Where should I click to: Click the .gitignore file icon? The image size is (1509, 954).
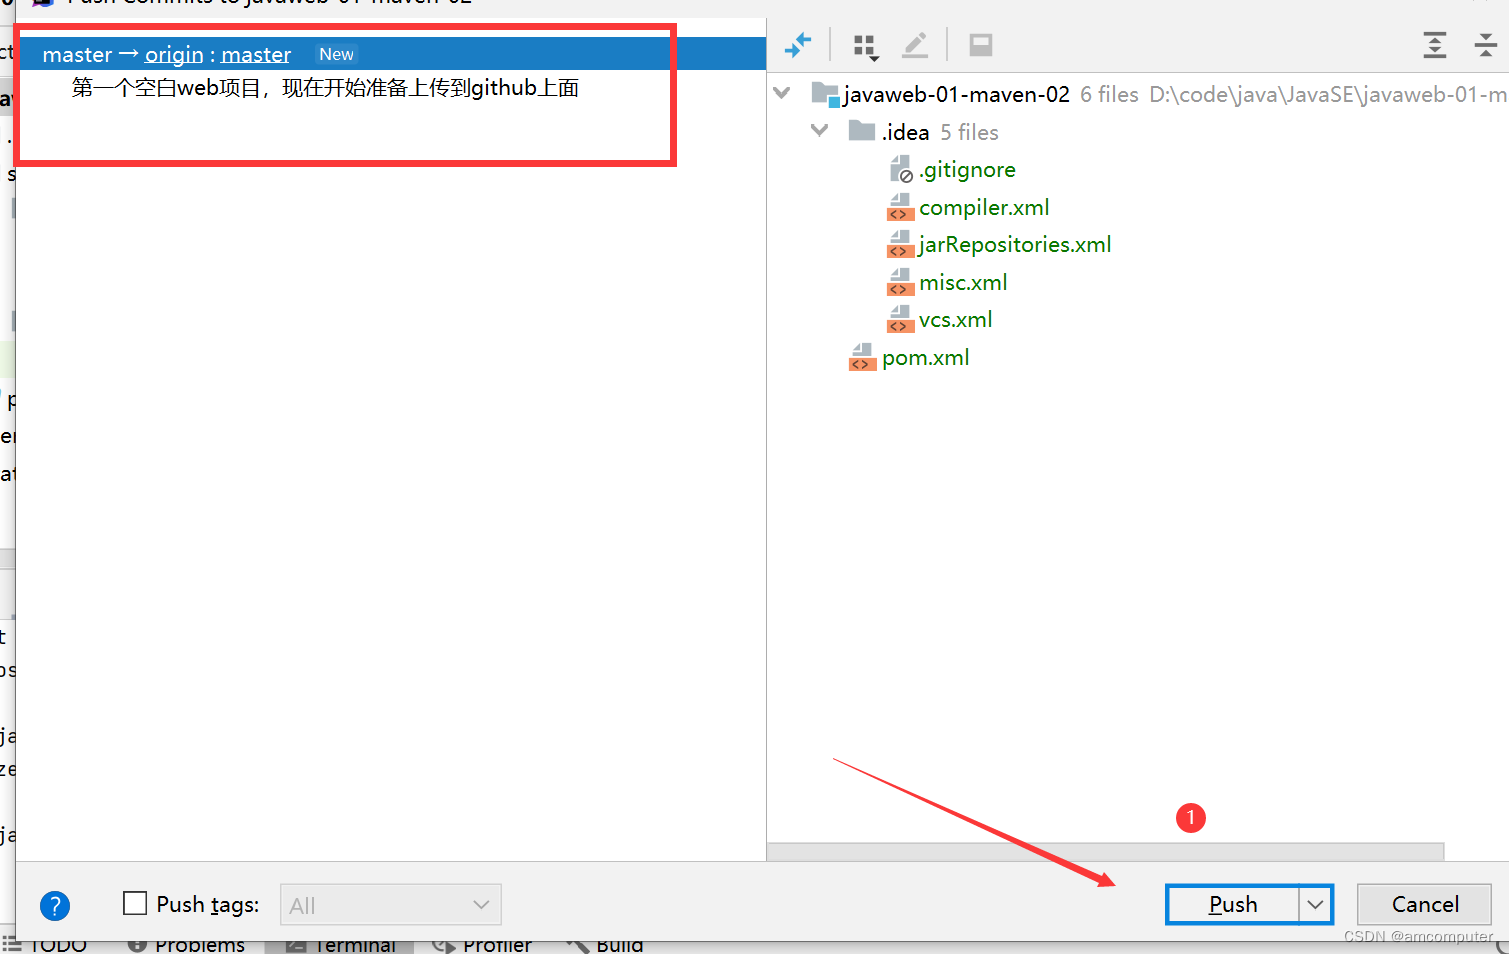click(901, 170)
